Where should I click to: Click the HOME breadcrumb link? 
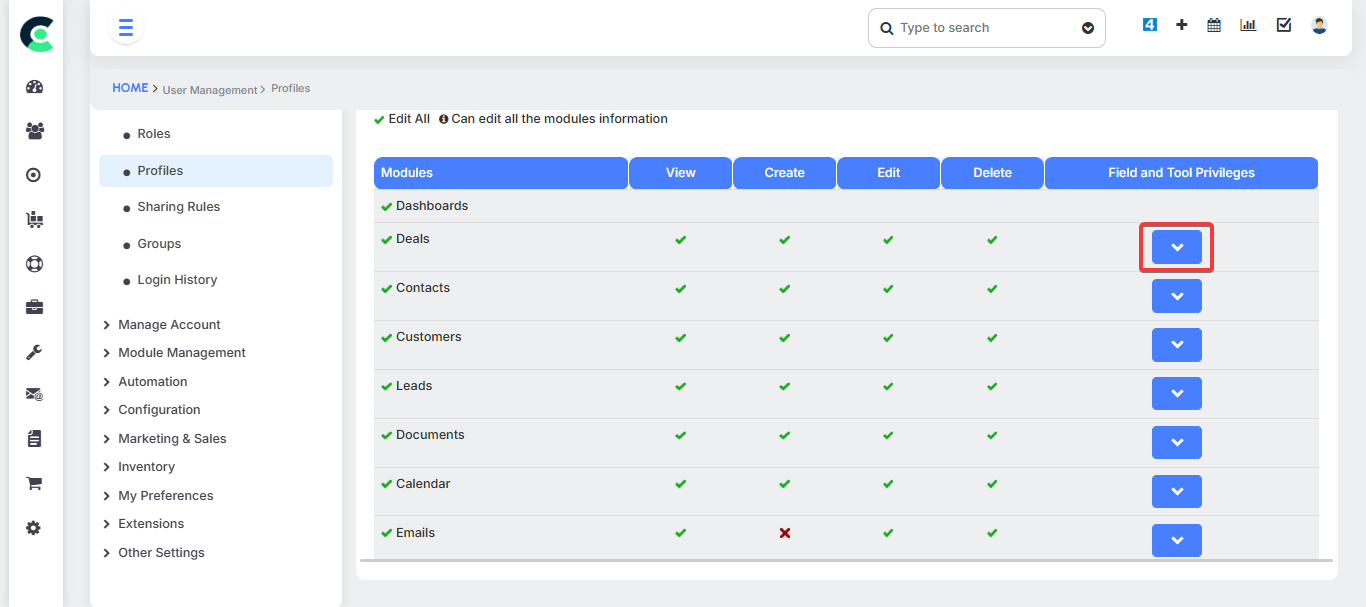click(130, 88)
